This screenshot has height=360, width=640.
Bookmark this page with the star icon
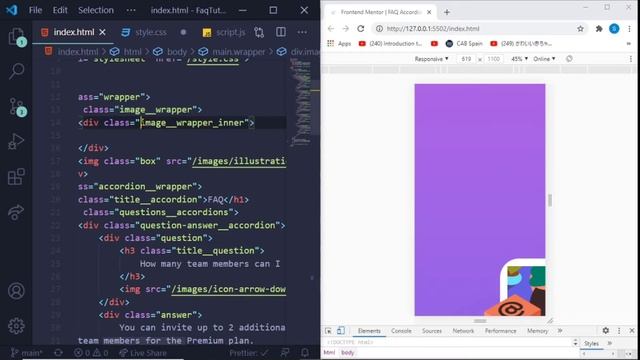(580, 29)
